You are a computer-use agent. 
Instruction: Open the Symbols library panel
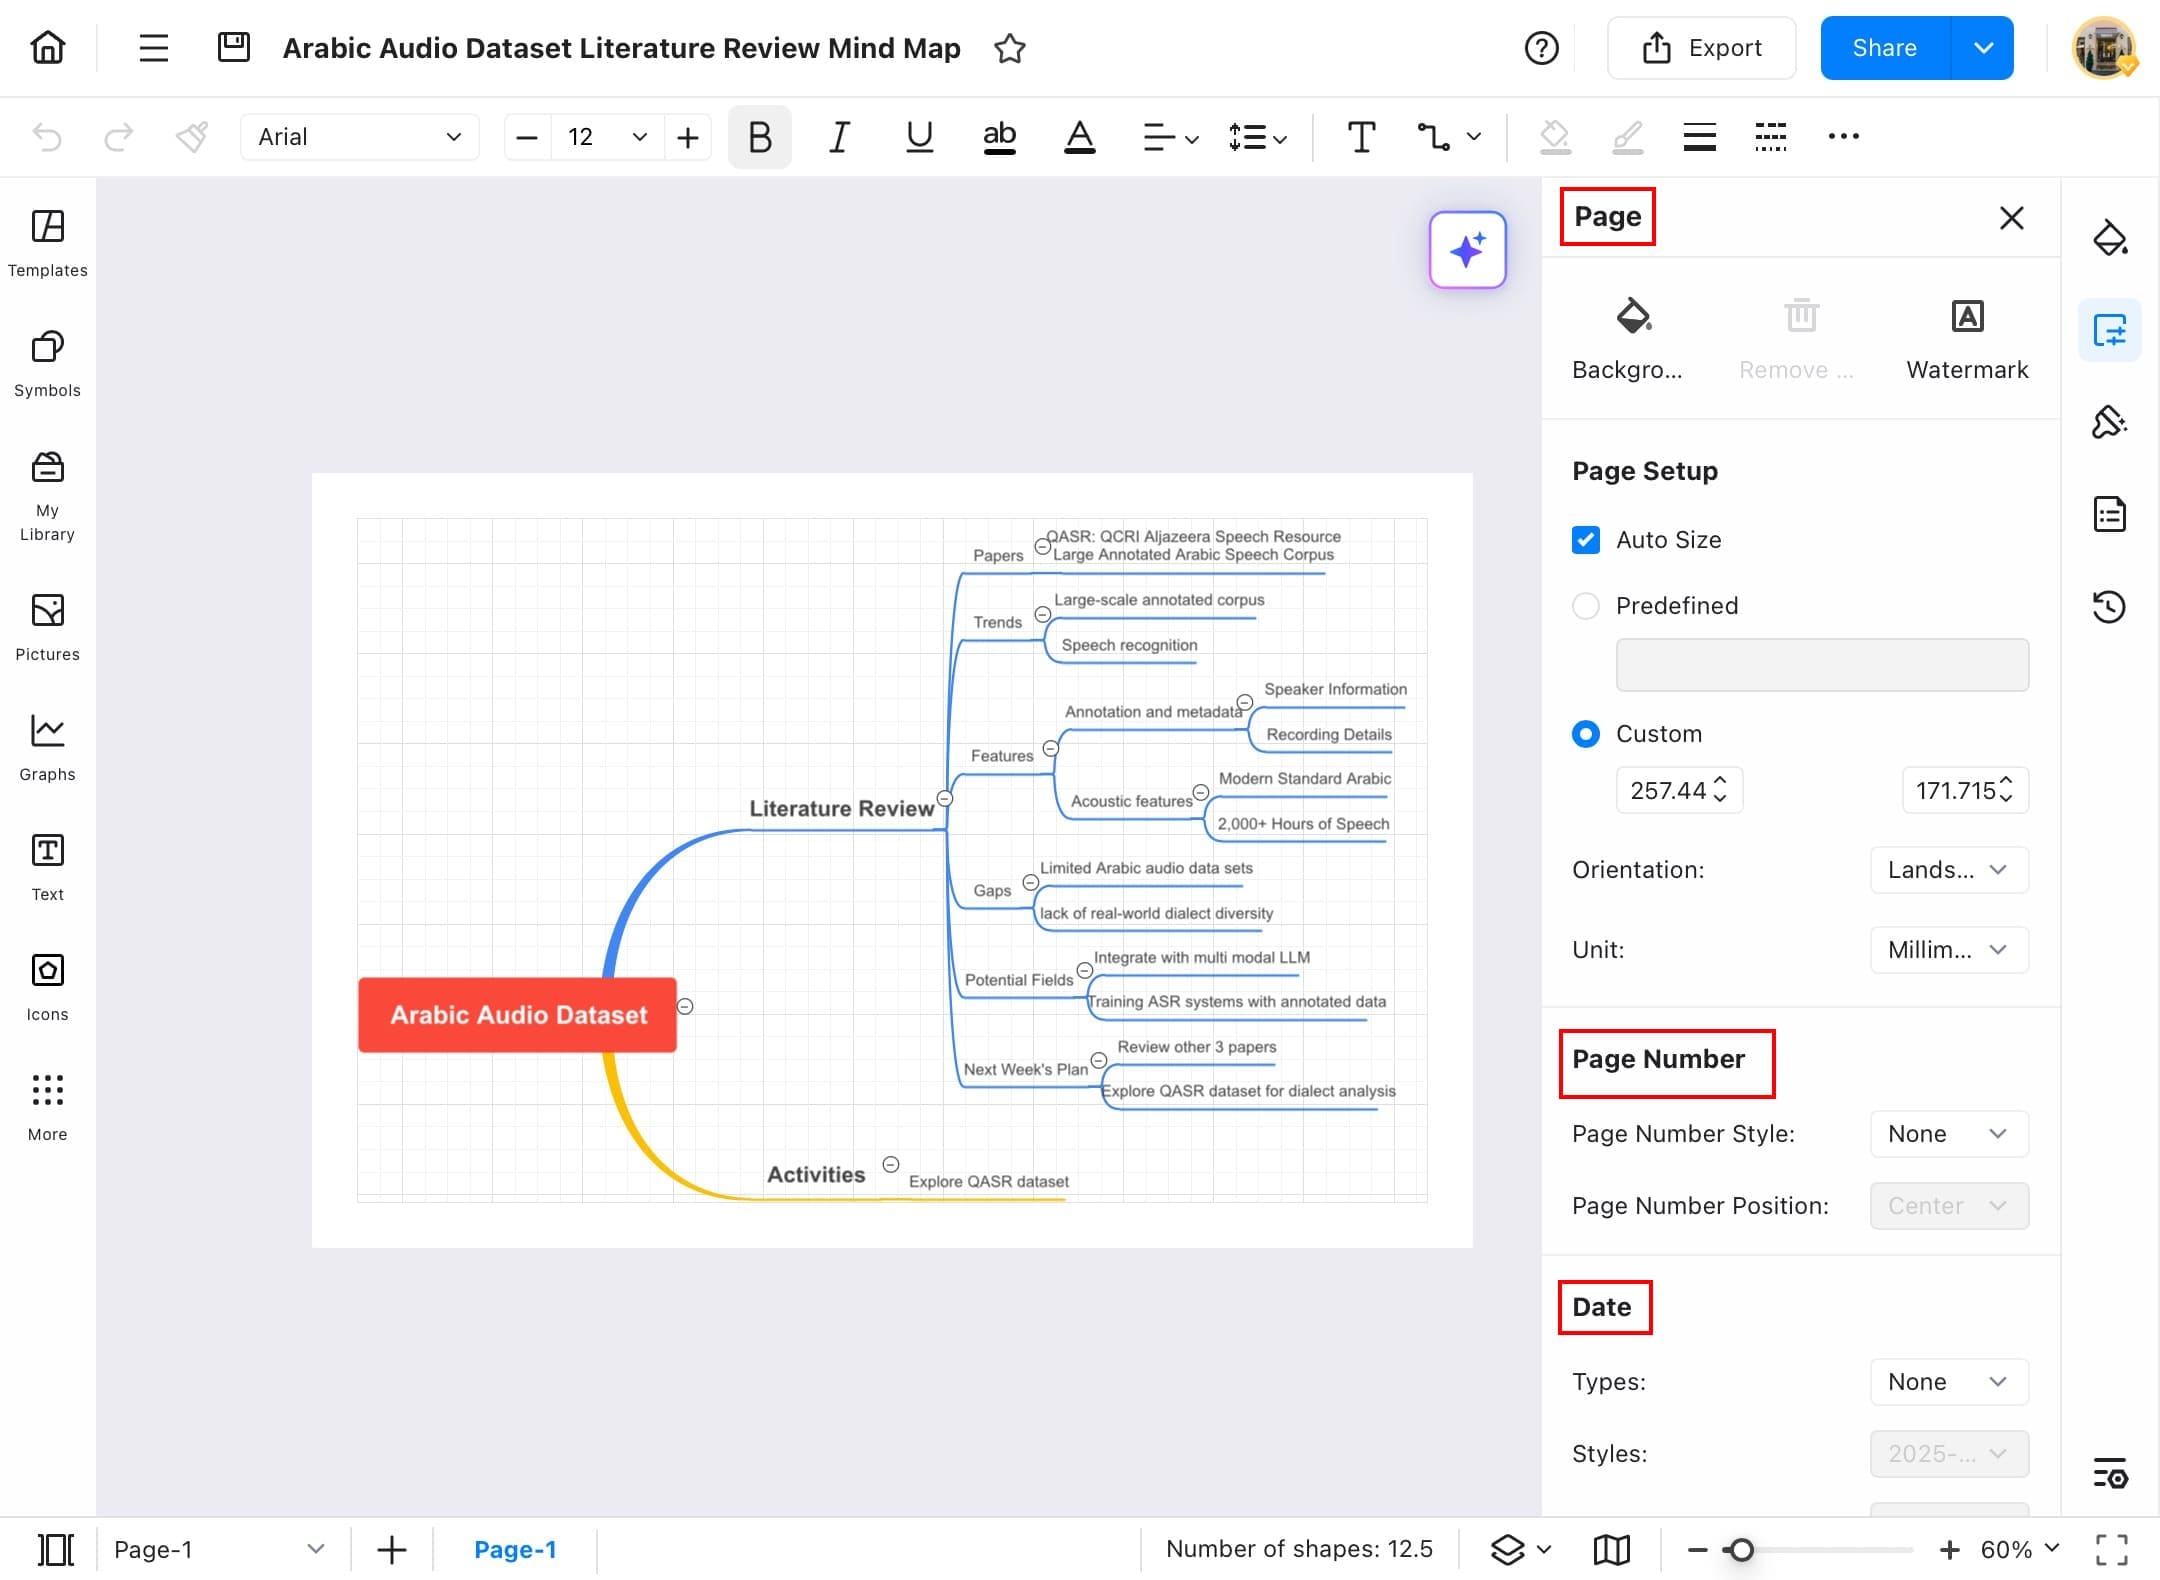(47, 362)
